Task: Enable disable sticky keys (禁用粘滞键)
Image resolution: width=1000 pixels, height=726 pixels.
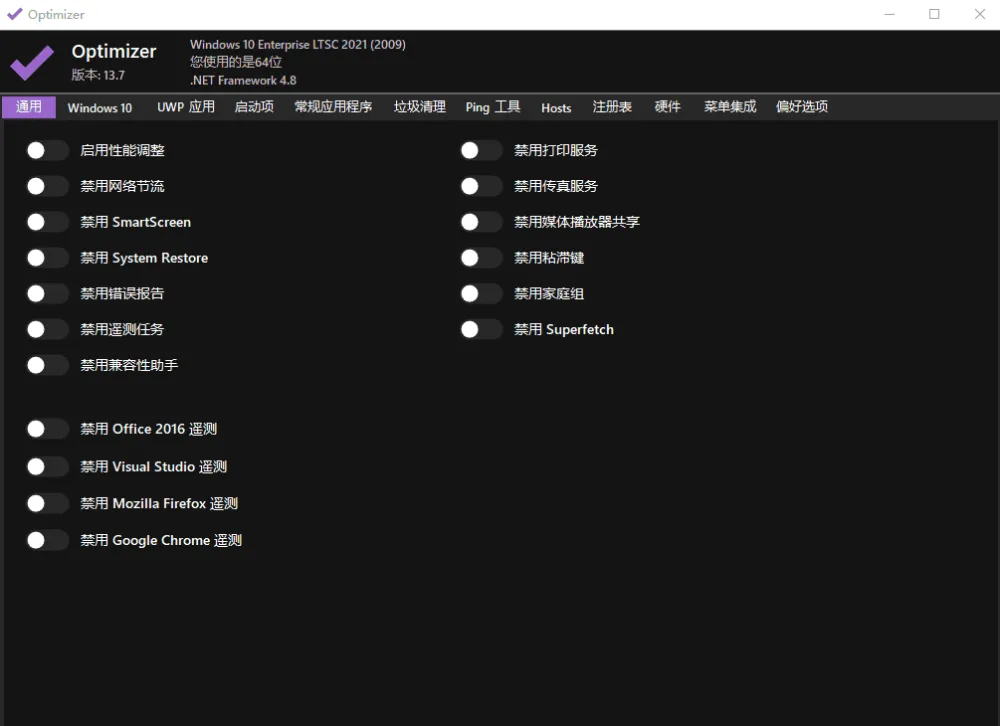Action: pos(480,257)
